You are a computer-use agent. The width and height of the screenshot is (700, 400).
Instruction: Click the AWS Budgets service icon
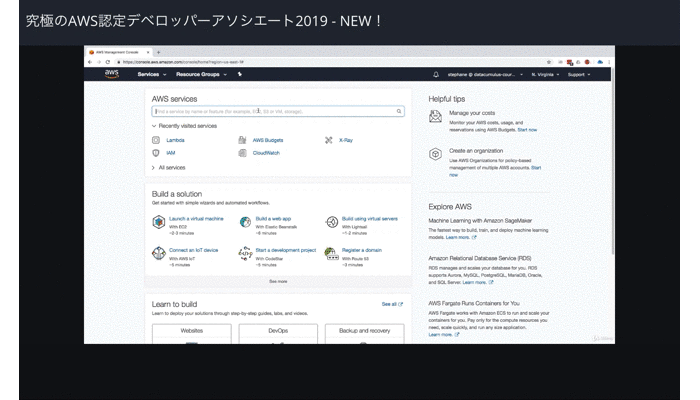242,140
